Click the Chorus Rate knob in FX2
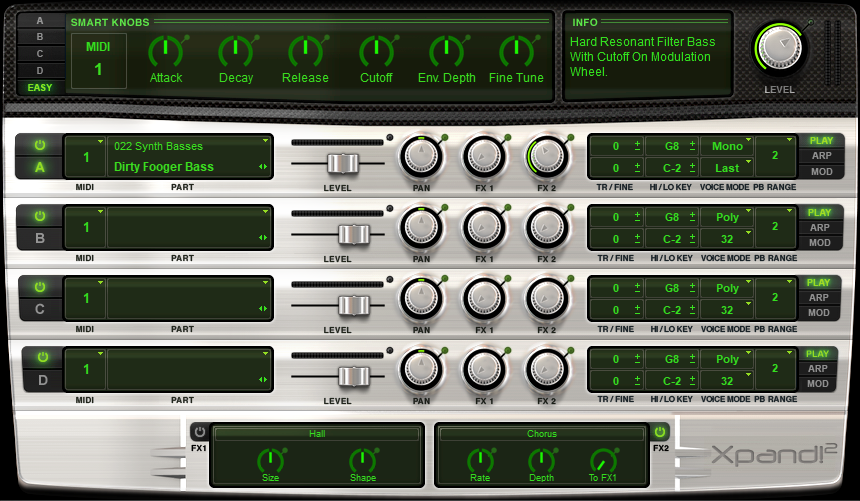This screenshot has height=501, width=860. point(480,461)
